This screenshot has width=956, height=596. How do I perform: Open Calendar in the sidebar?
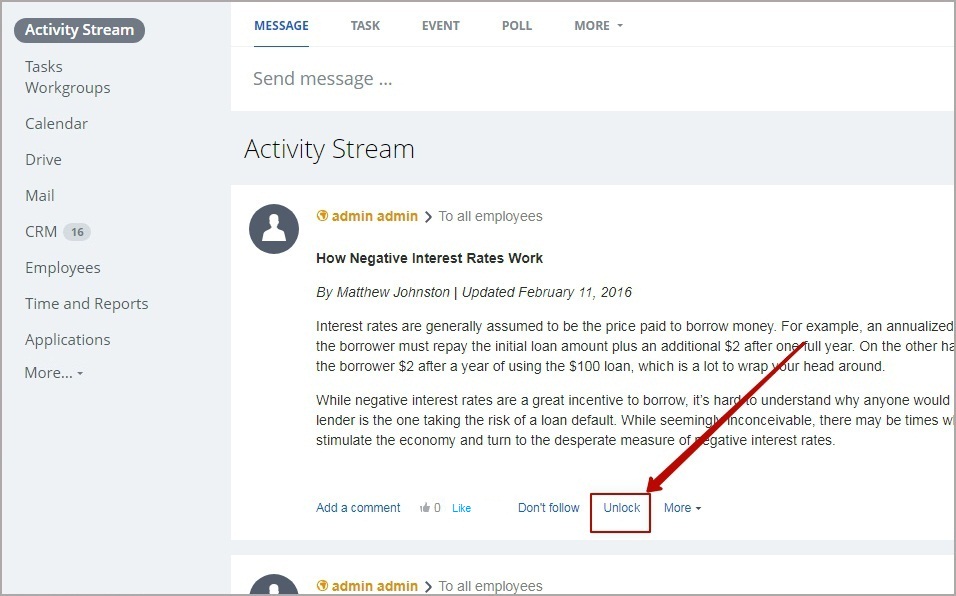(56, 124)
